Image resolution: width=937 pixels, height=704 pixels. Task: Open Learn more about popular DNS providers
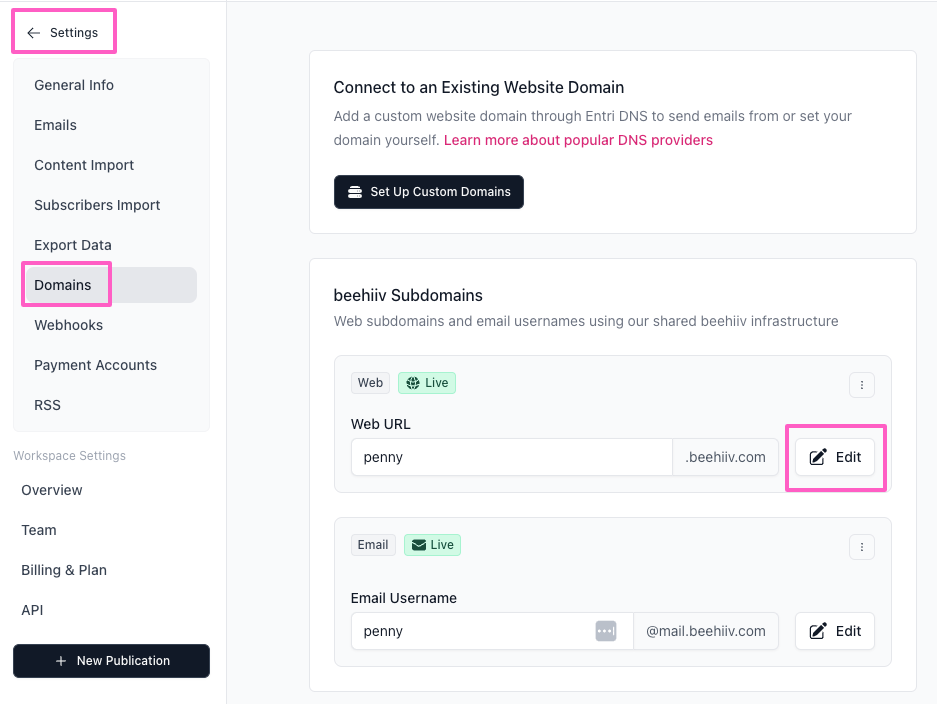click(578, 140)
